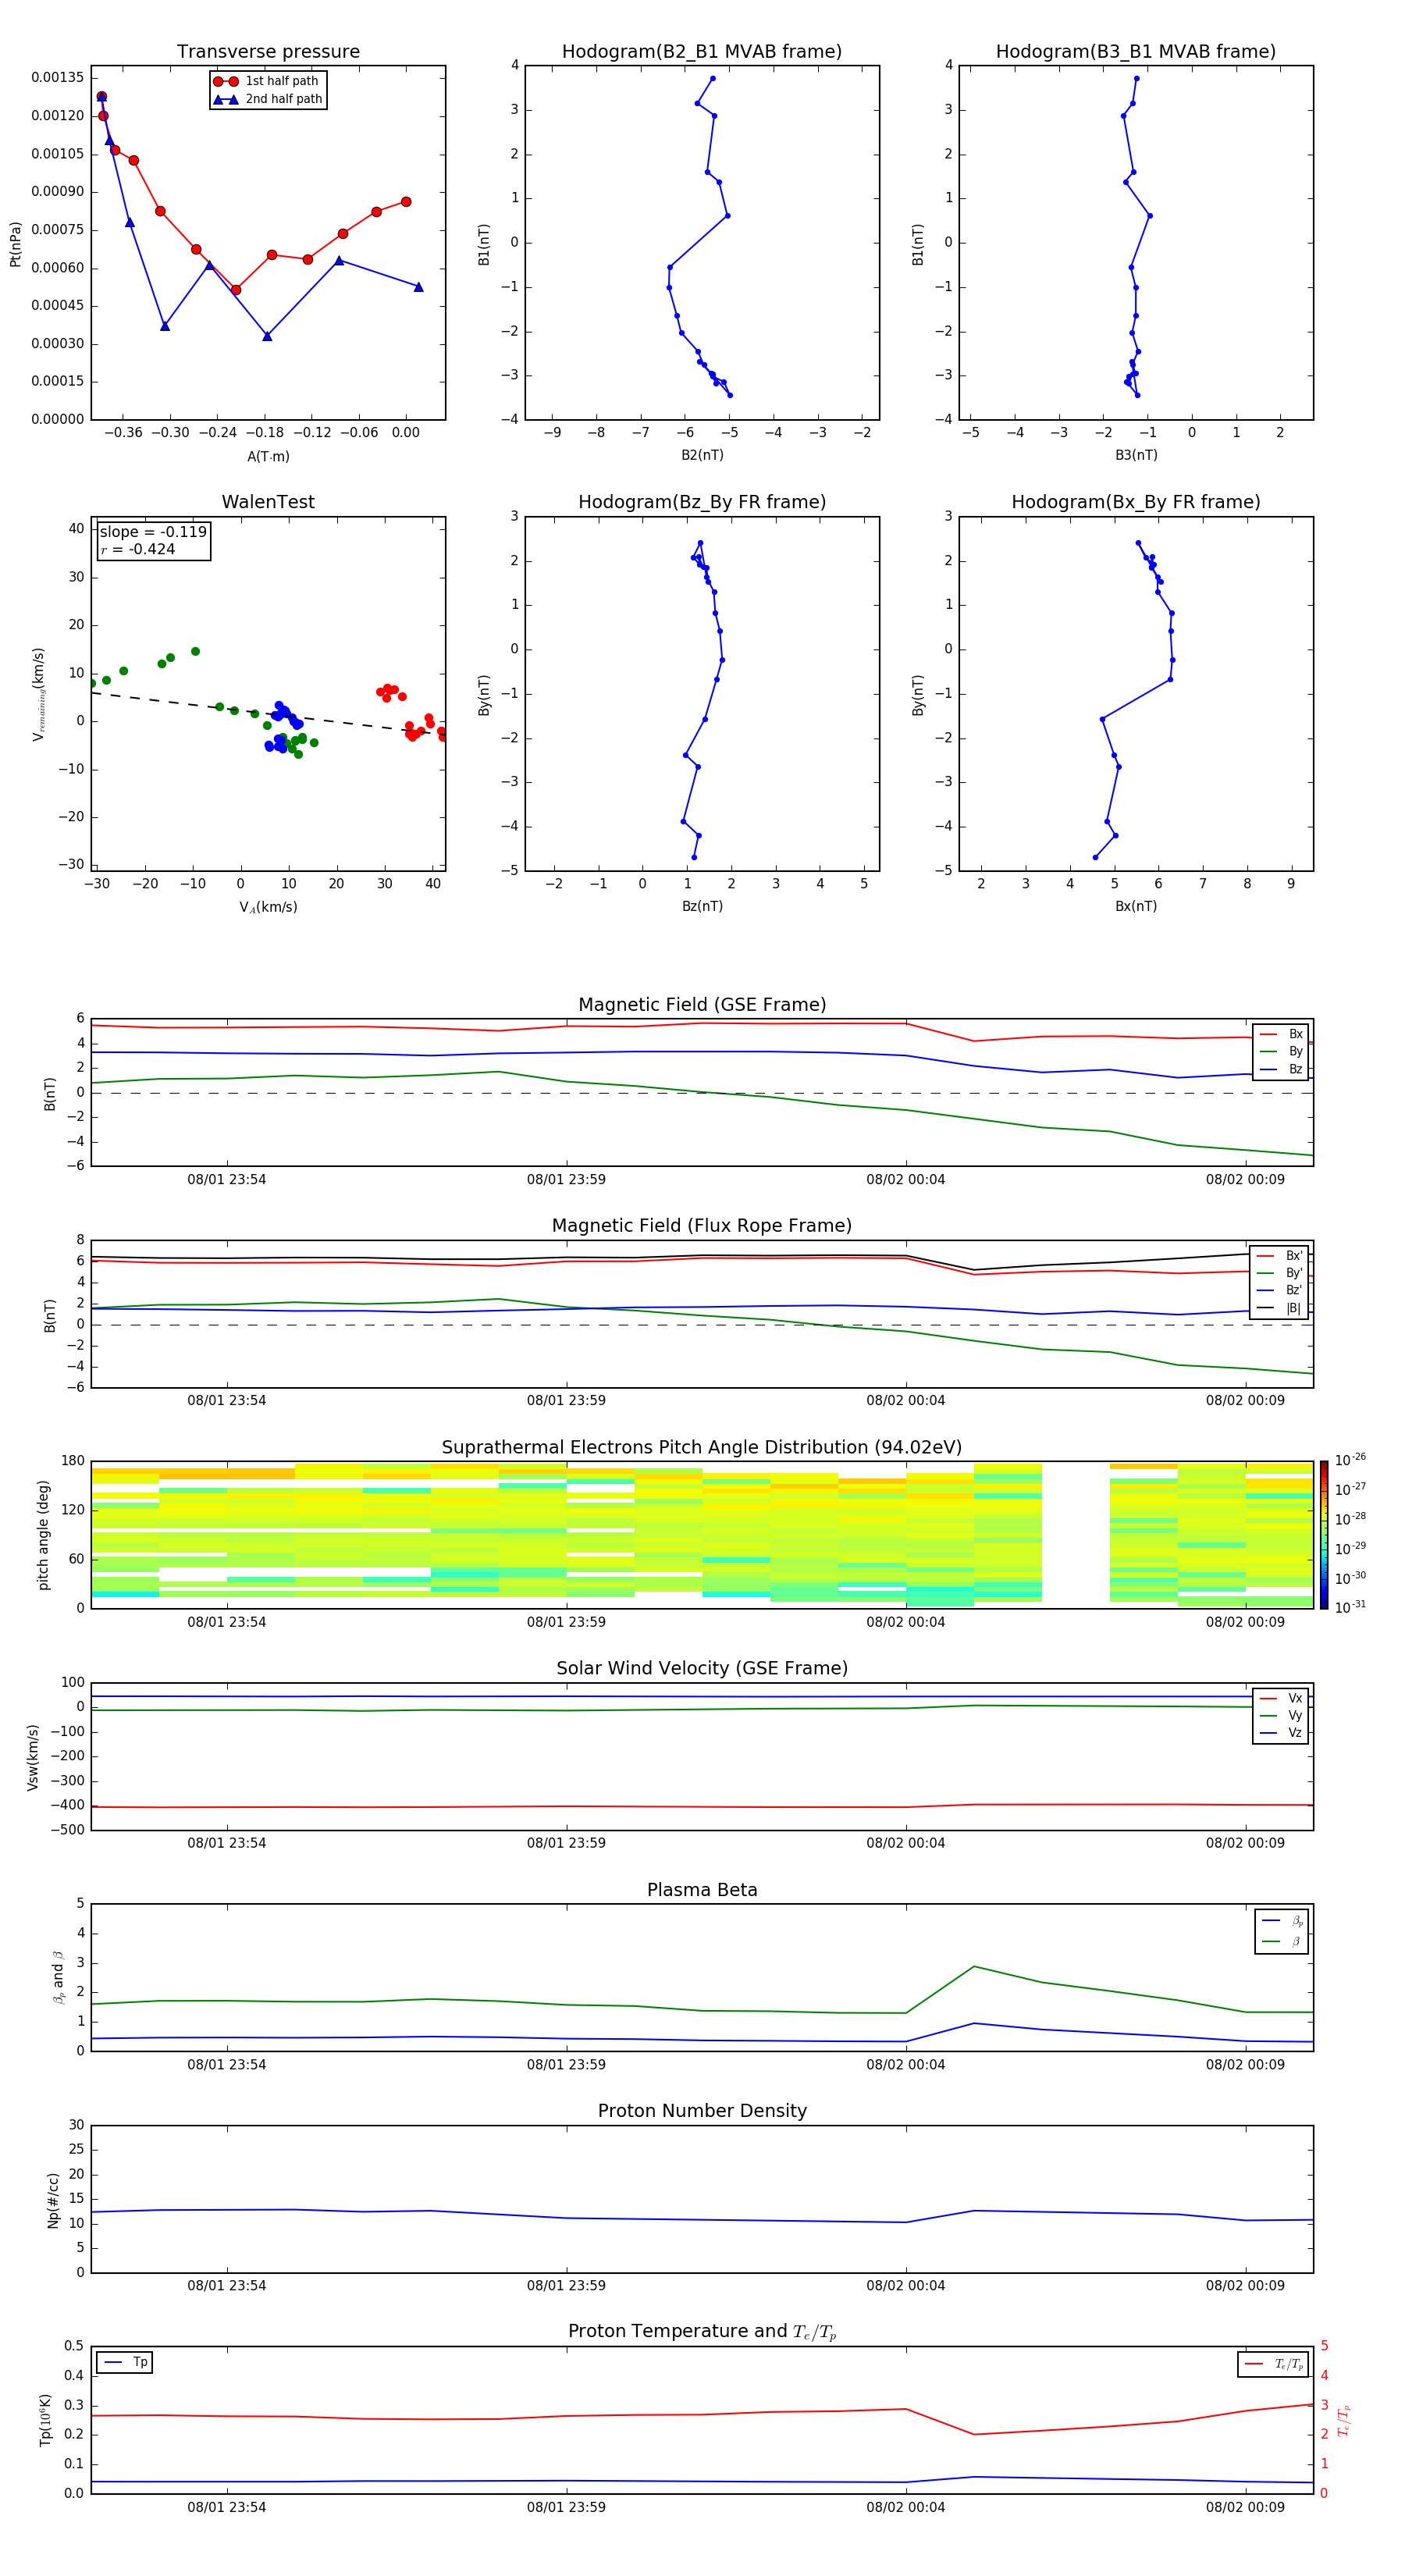Click the Bx' legend entry in Flux Rope plot
Viewport: 1405px width, 2576px height.
tap(1280, 1256)
